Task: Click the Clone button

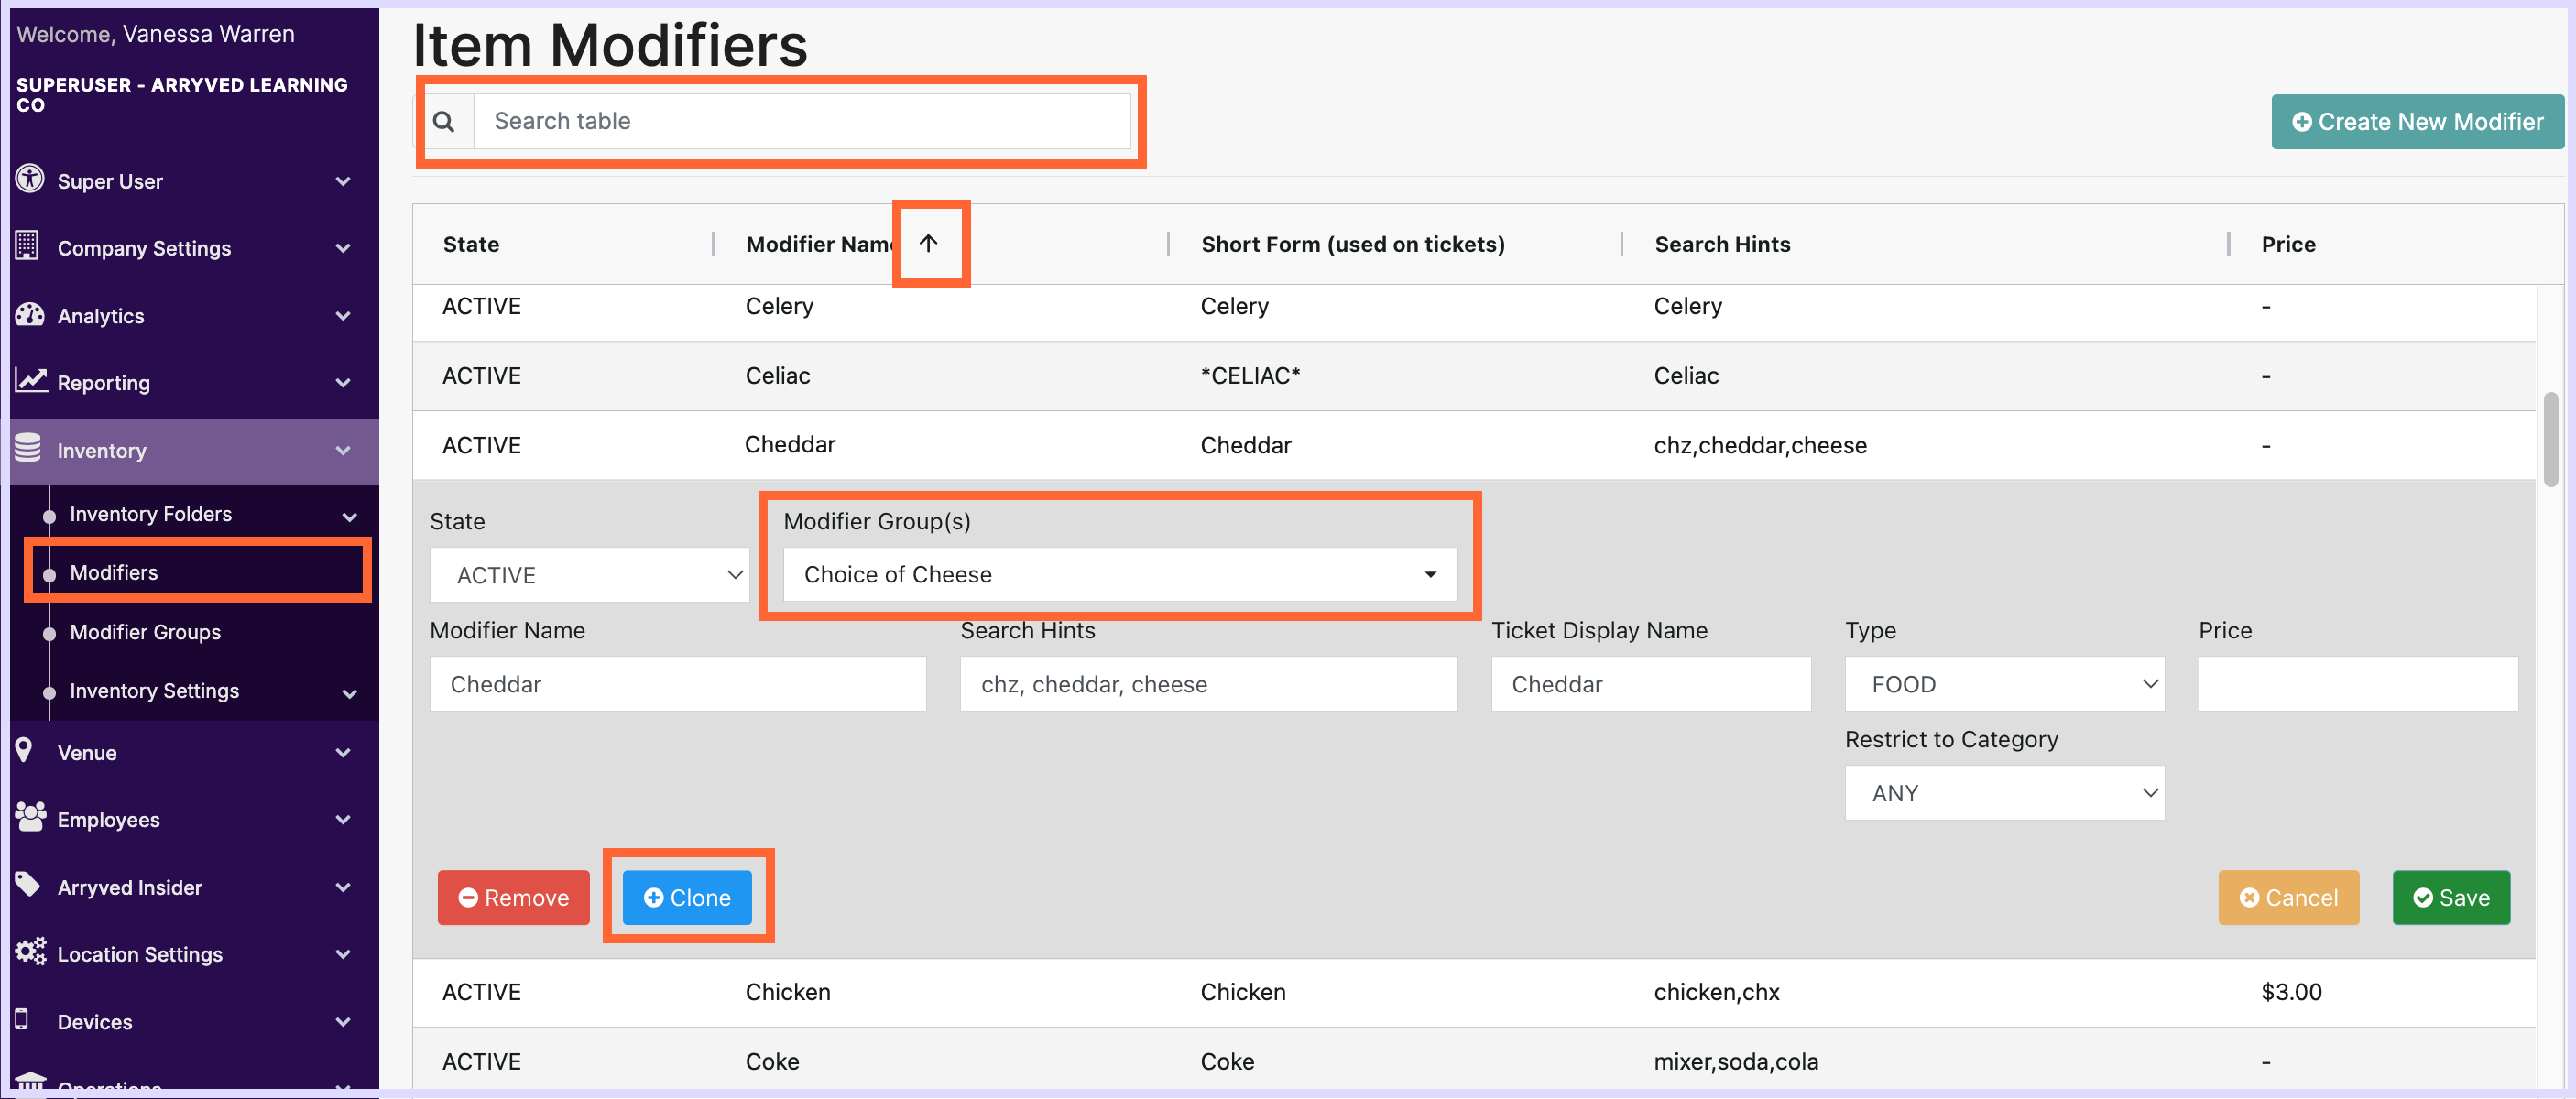Action: tap(687, 897)
